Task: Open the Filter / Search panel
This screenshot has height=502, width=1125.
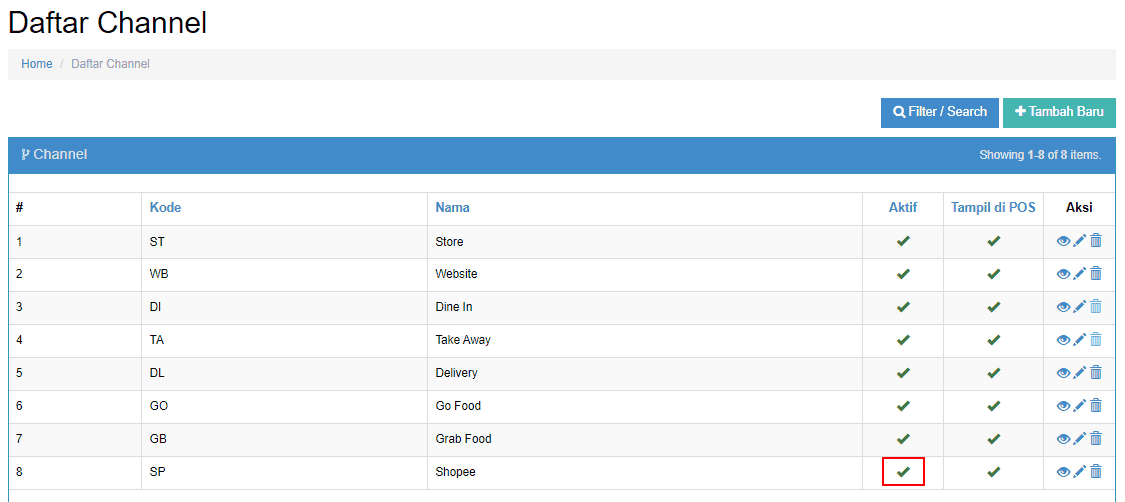Action: (x=940, y=113)
